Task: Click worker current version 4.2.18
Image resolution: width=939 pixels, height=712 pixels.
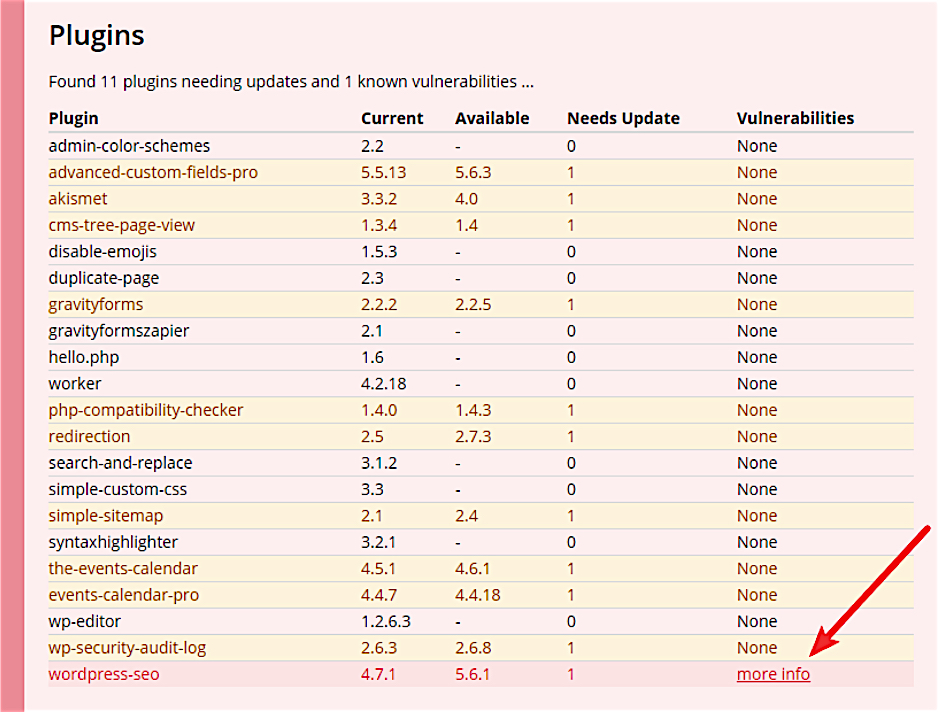Action: coord(384,384)
